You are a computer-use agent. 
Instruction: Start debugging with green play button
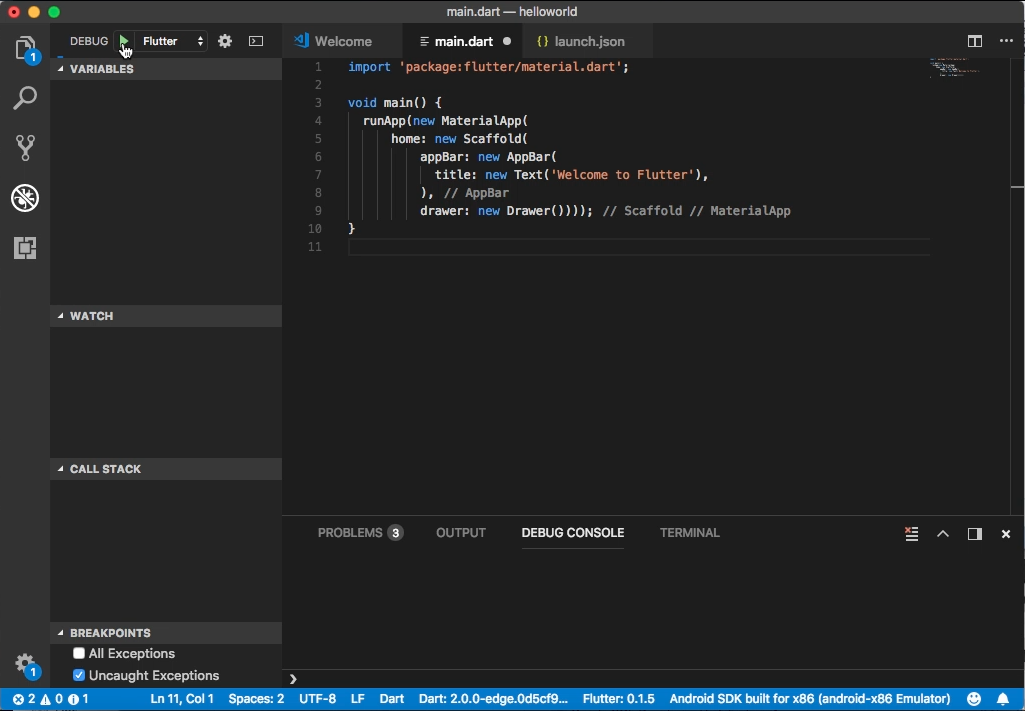coord(124,41)
